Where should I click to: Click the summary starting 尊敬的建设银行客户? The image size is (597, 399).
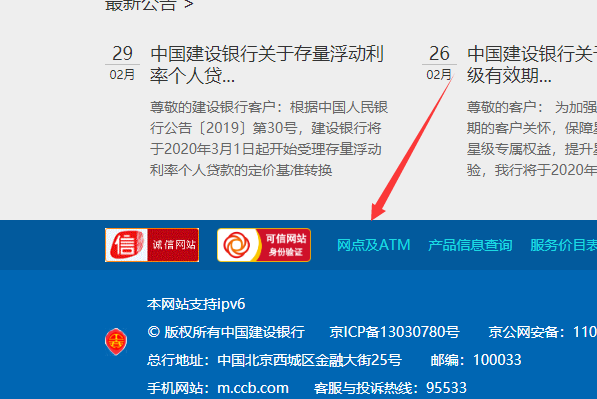pyautogui.click(x=269, y=138)
